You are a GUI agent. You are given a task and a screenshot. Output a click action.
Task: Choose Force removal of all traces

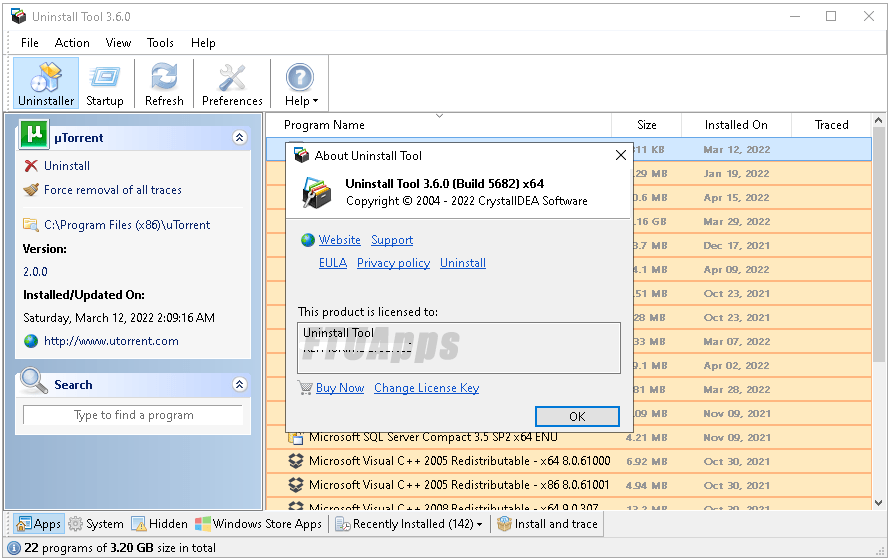click(113, 190)
